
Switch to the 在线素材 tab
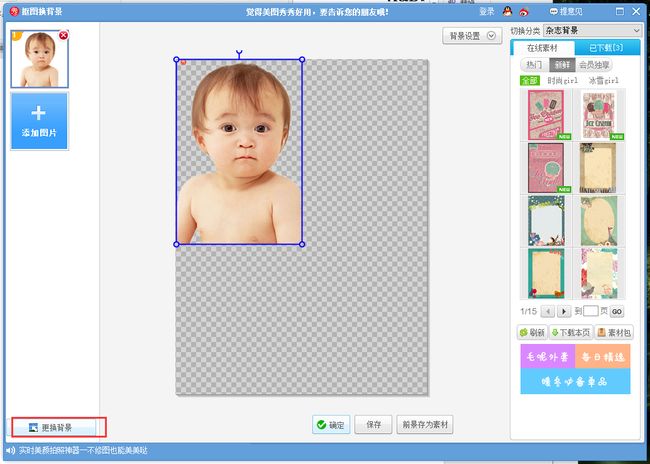click(x=542, y=48)
